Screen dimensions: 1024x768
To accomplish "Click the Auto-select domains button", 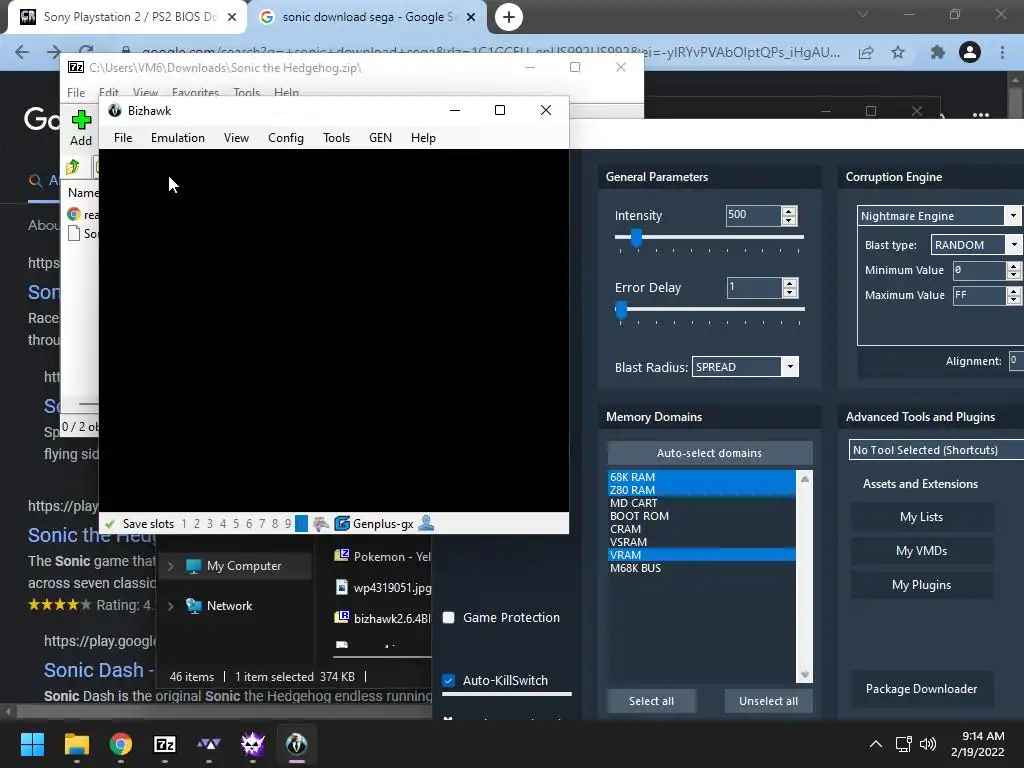I will click(x=709, y=453).
